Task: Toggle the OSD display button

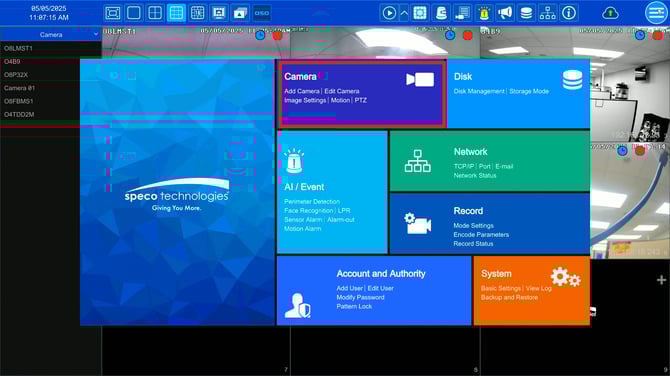Action: click(x=262, y=13)
